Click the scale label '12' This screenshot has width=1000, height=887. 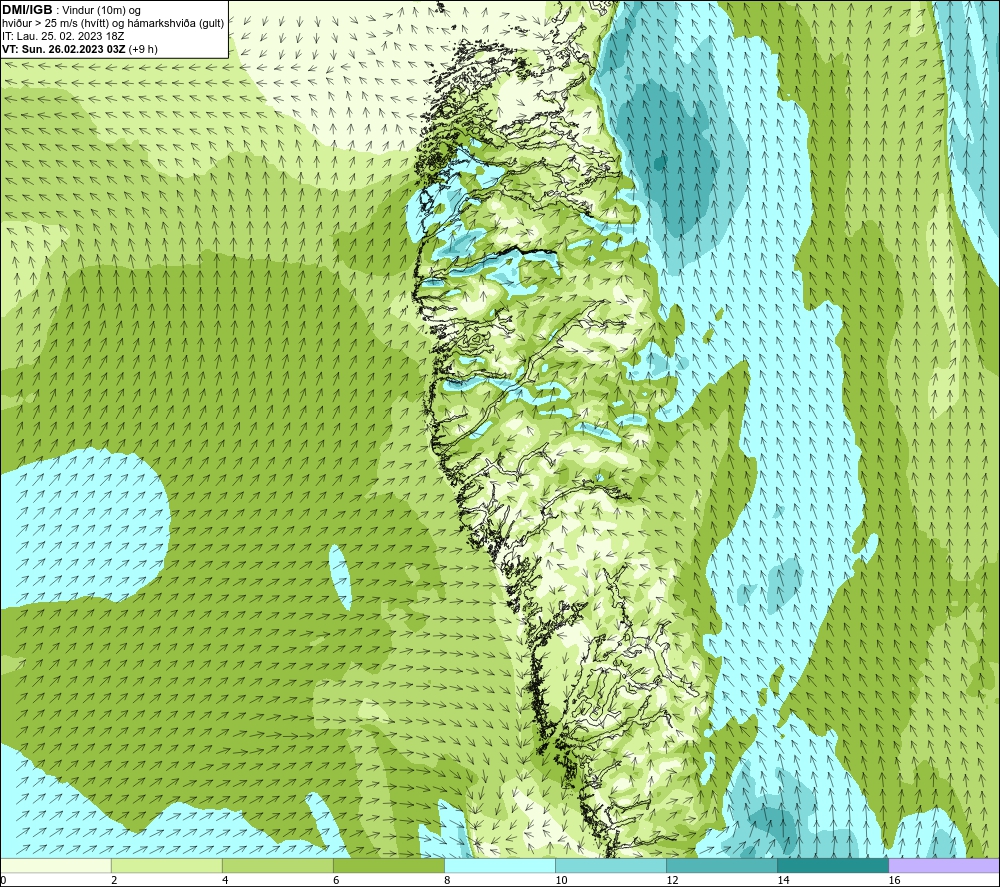point(672,881)
